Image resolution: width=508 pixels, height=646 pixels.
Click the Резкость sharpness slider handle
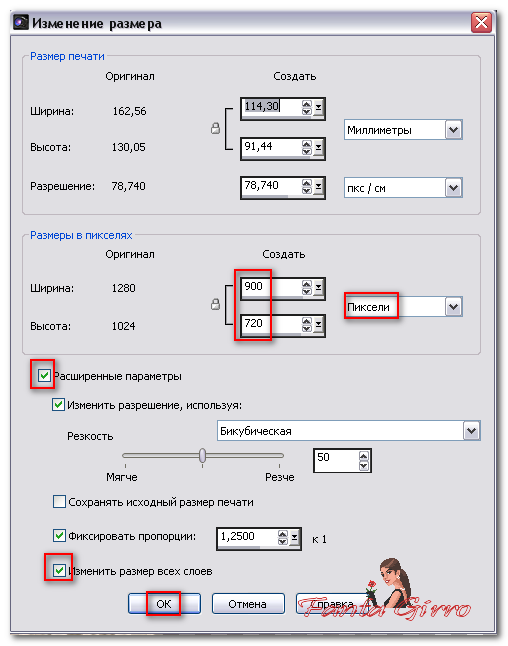(x=202, y=455)
